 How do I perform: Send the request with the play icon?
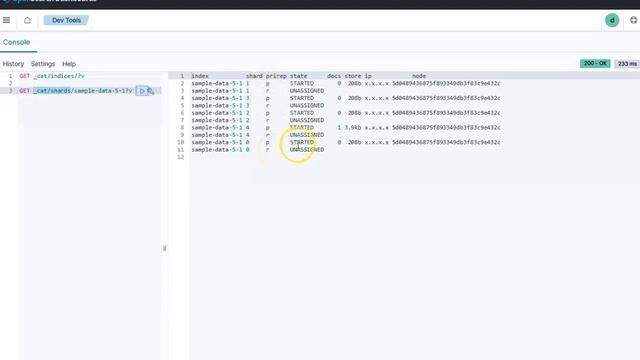[142, 91]
